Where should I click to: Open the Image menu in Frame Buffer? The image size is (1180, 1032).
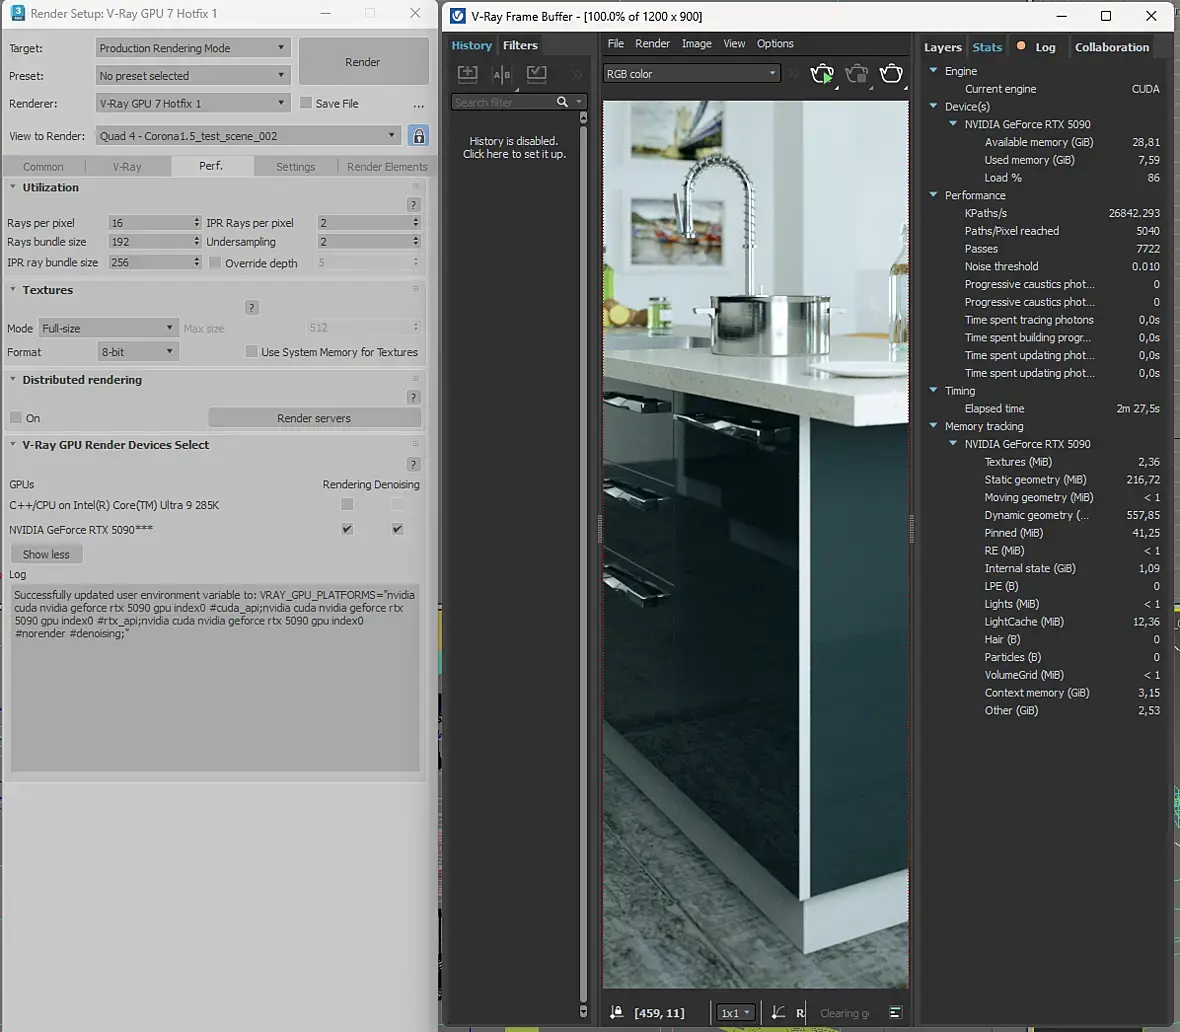(696, 44)
